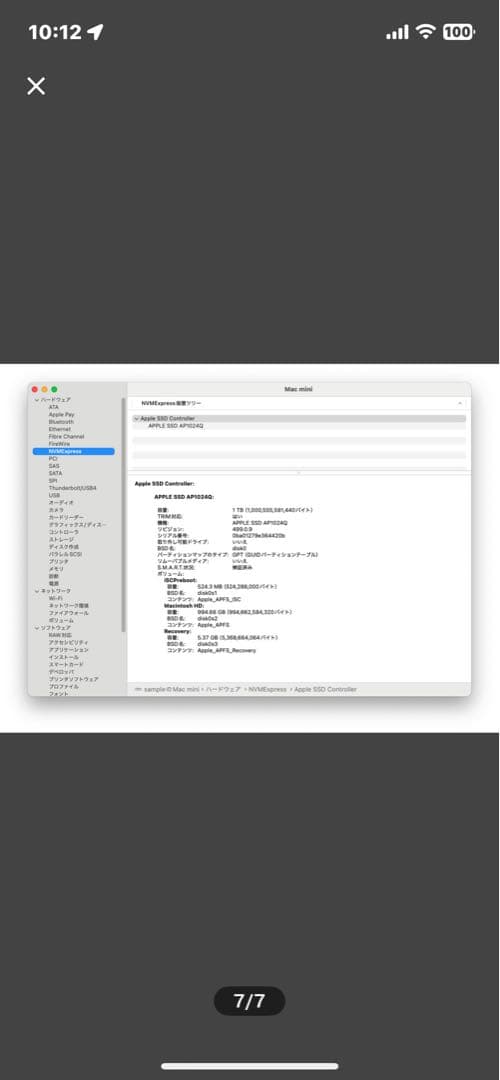Select プリンタソフトウェア in the sidebar
The image size is (500, 1080).
pyautogui.click(x=73, y=679)
